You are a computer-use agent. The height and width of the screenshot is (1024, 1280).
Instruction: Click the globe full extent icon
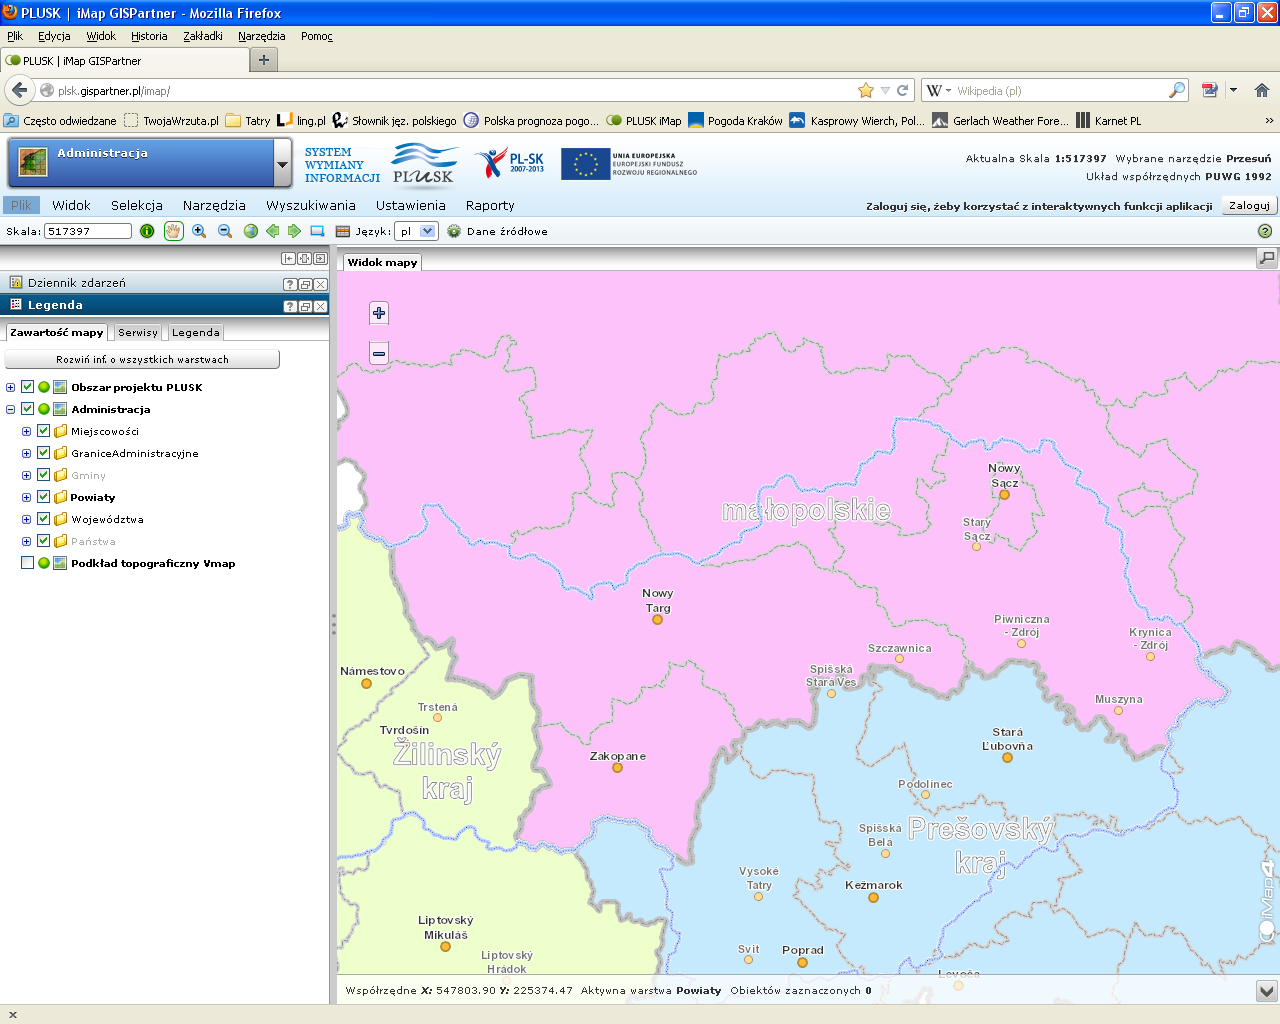tap(251, 231)
